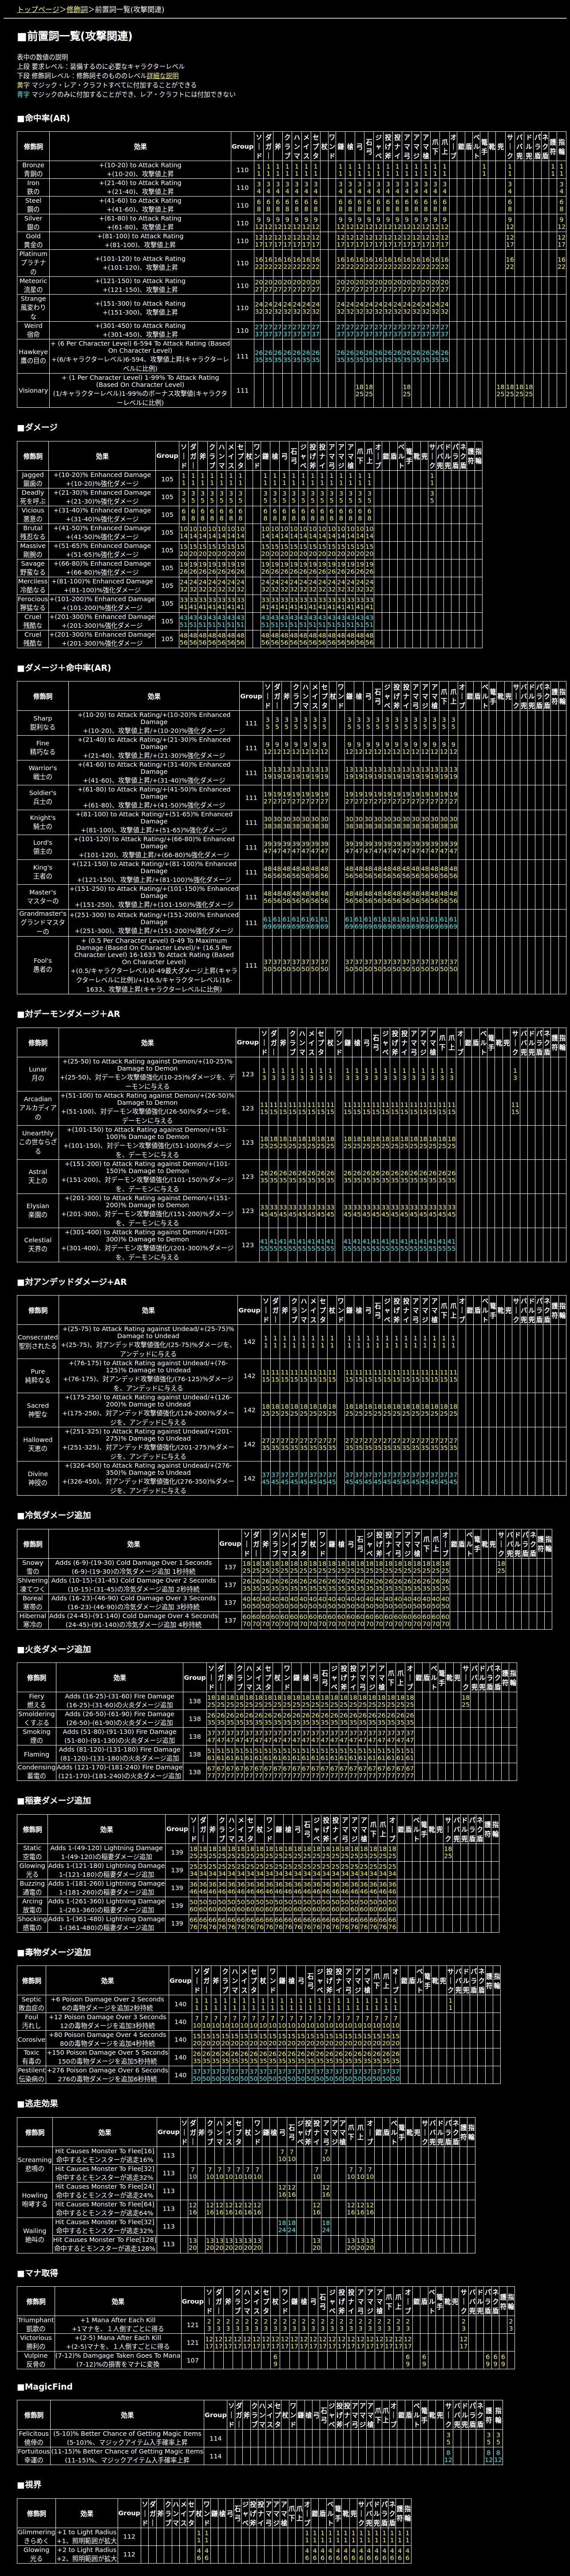
Task: Click the Hallowed affix name cell
Action: [x=38, y=1444]
